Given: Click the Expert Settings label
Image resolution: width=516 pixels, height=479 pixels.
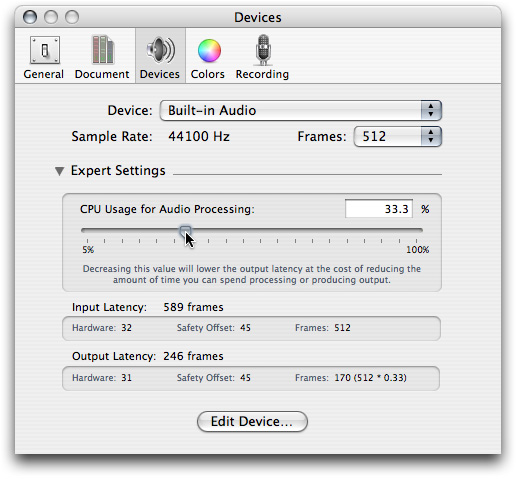Looking at the screenshot, I should [x=118, y=171].
